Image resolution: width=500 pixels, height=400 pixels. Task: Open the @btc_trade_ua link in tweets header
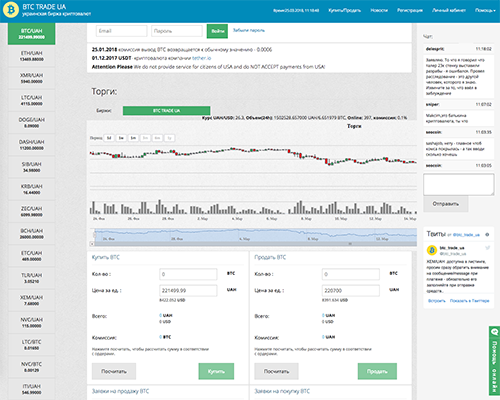point(466,235)
